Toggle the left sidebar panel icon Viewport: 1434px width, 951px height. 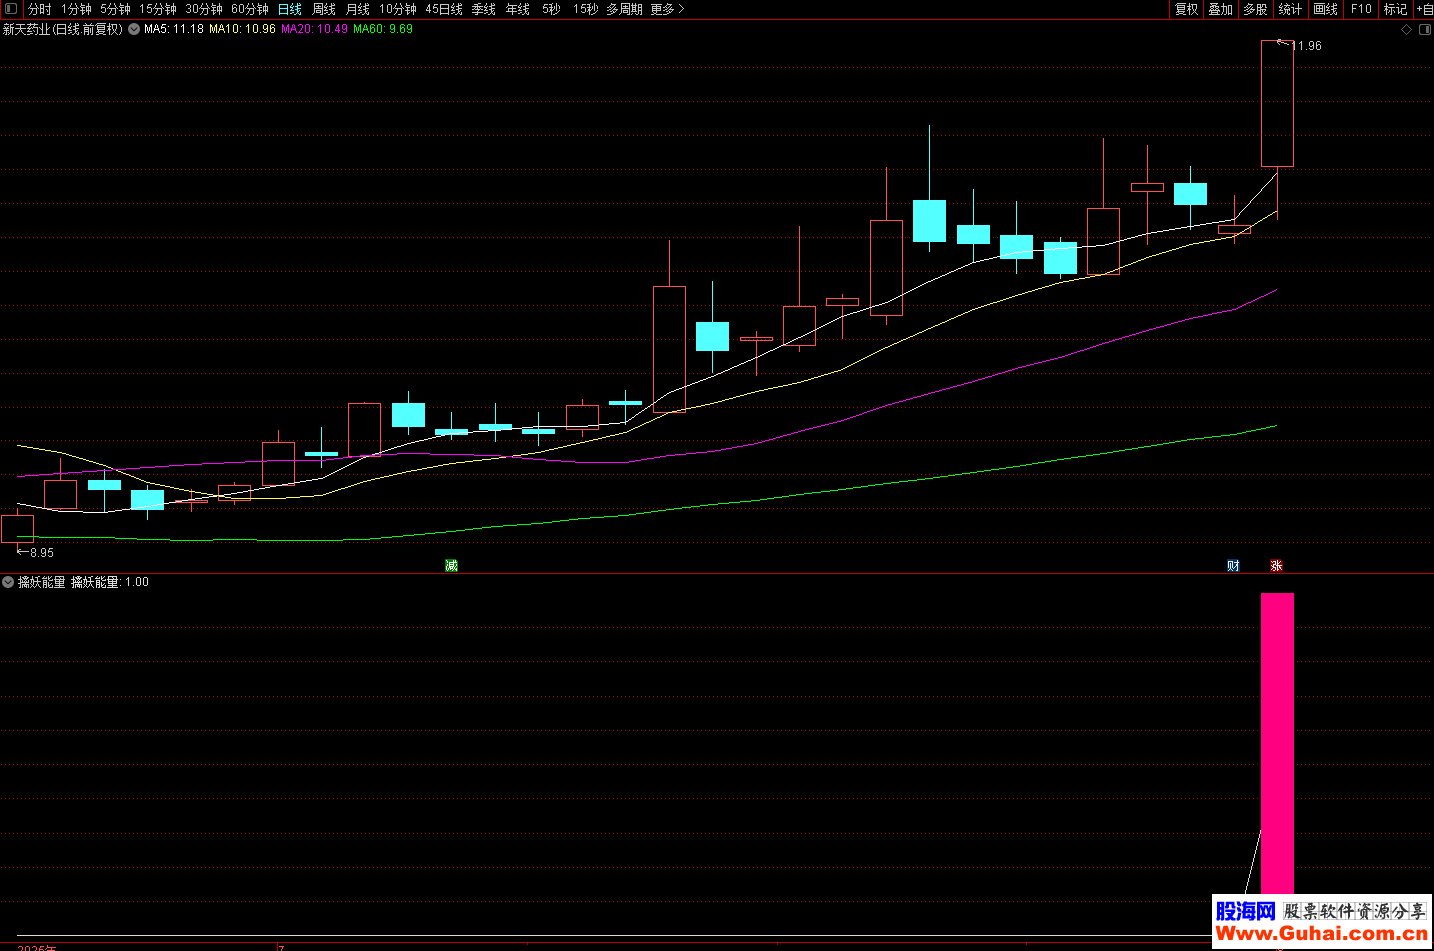click(11, 9)
